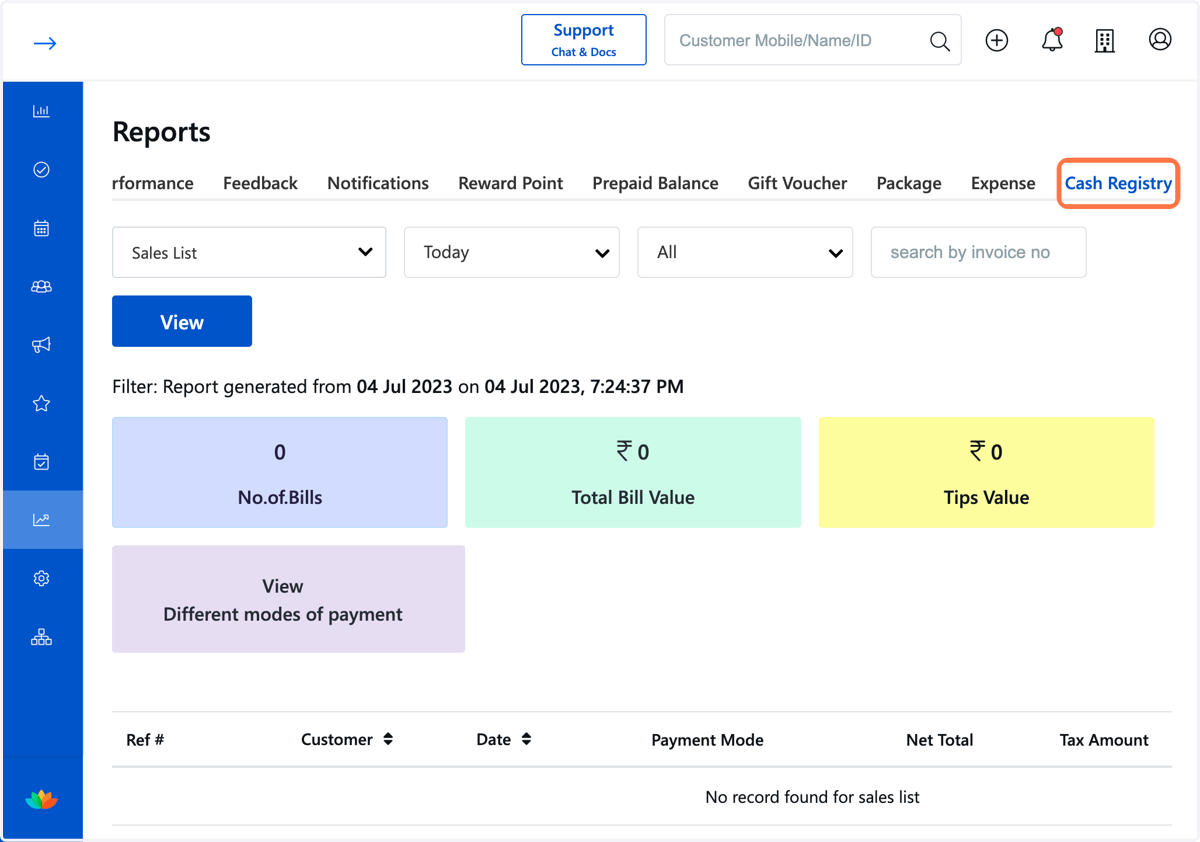The image size is (1200, 842).
Task: Switch to the Cash Registry tab
Action: pyautogui.click(x=1118, y=183)
